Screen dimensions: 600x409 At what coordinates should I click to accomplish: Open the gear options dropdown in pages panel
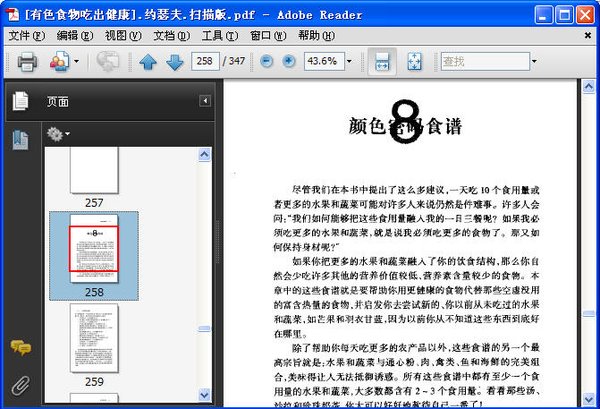(x=58, y=134)
